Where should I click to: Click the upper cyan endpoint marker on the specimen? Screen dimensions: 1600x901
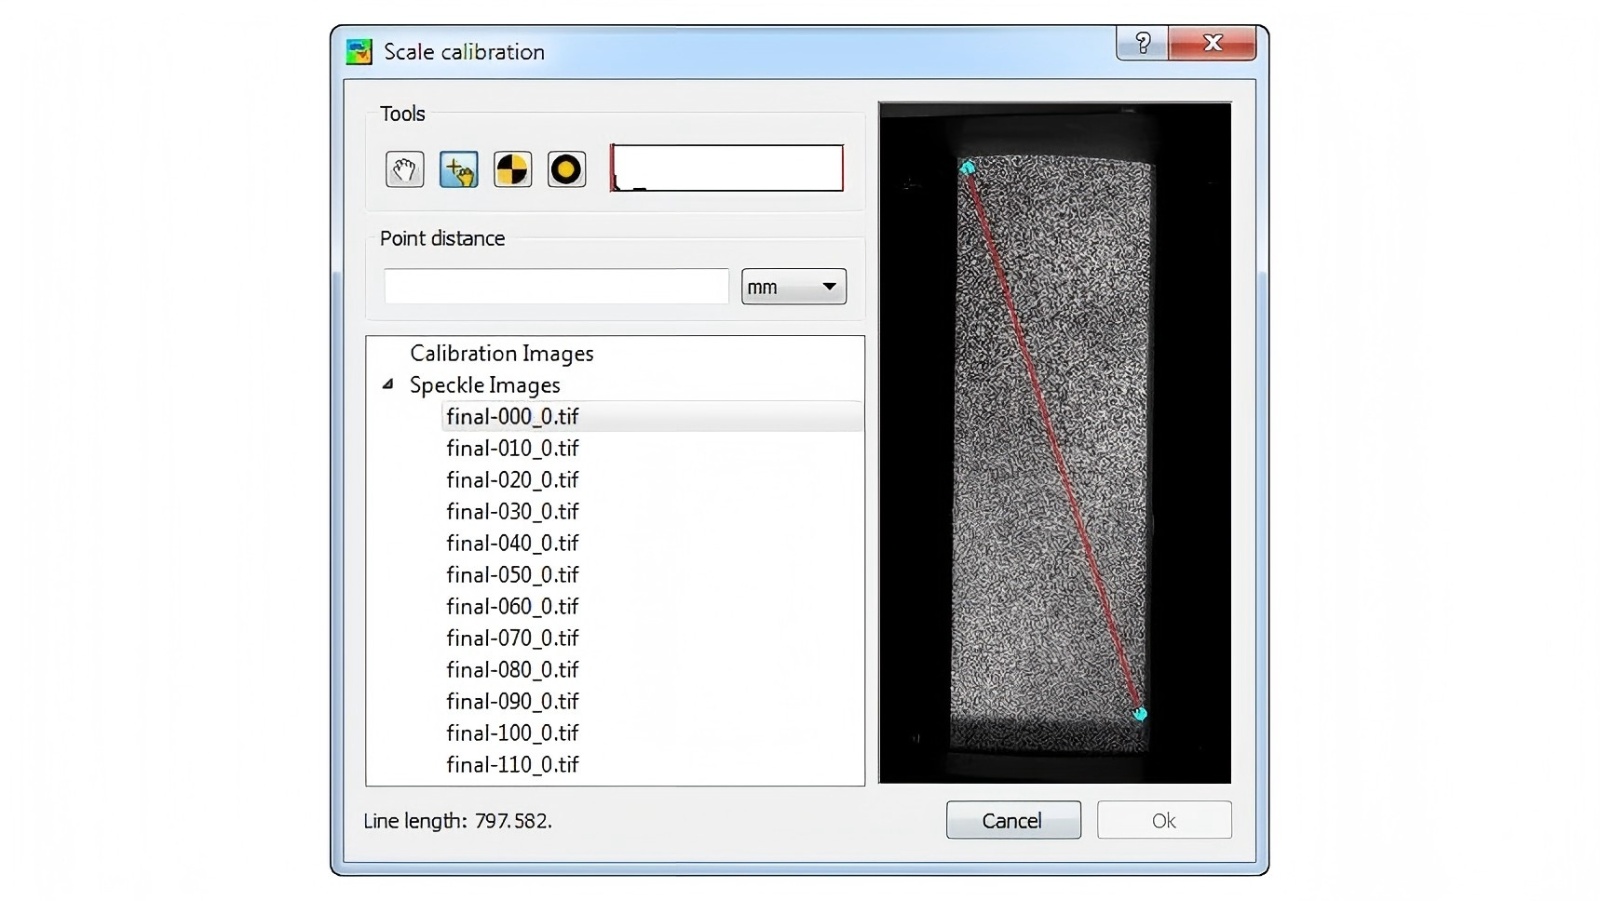[x=967, y=168]
